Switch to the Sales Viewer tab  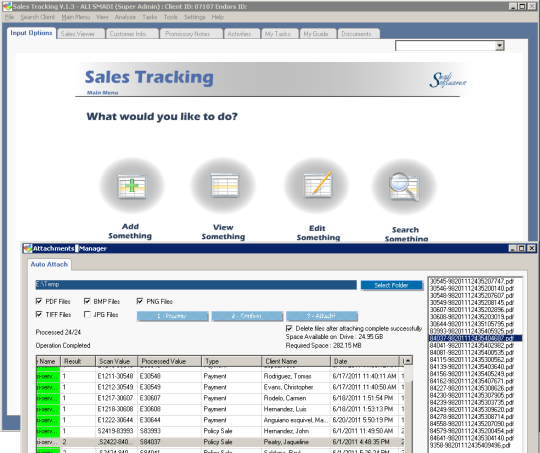(81, 34)
